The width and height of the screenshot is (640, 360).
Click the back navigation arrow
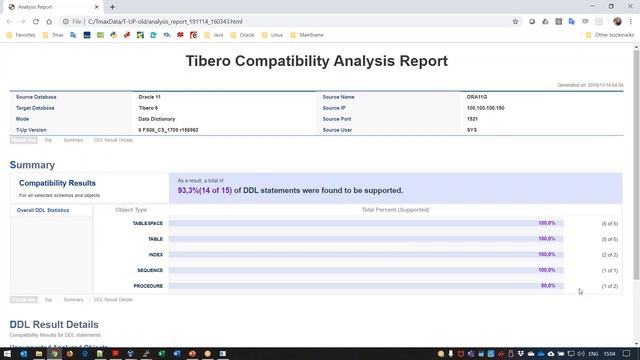pyautogui.click(x=9, y=22)
